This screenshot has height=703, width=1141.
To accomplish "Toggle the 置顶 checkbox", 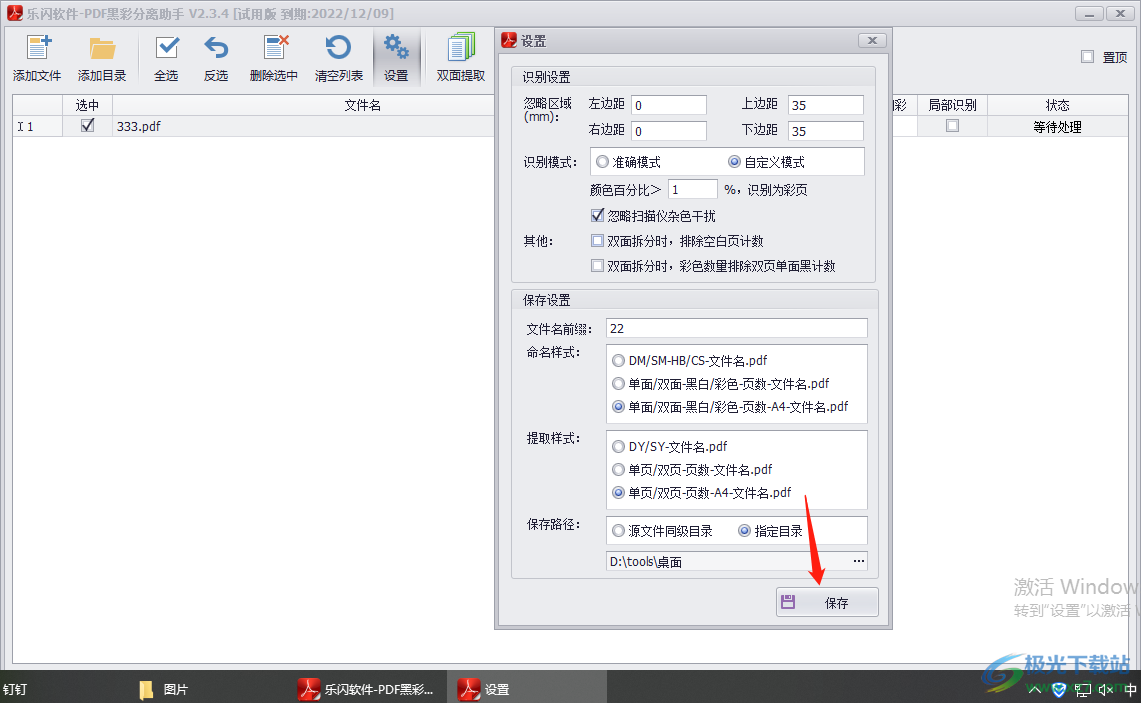I will point(1087,57).
